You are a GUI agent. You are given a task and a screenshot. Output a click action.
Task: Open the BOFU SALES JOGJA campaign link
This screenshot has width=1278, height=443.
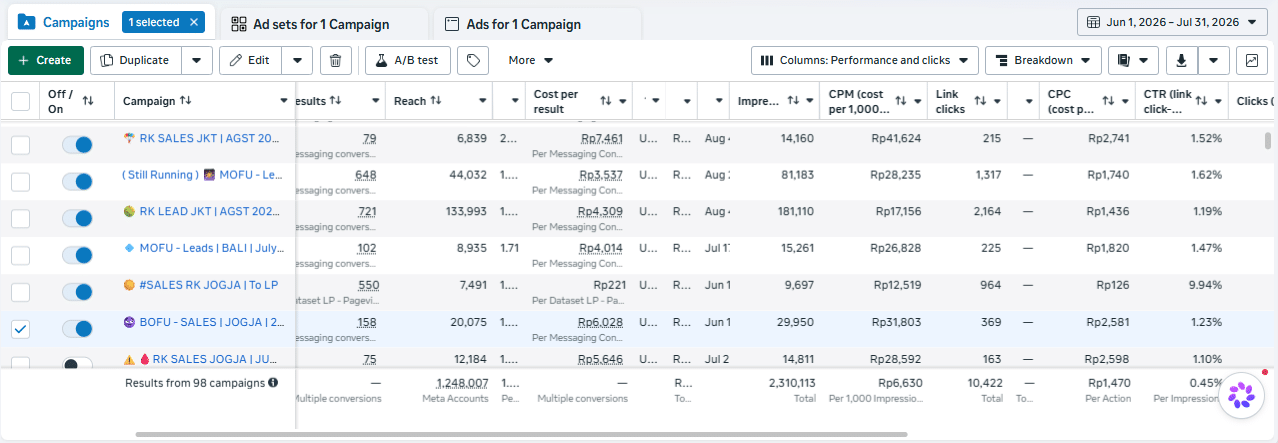click(211, 322)
